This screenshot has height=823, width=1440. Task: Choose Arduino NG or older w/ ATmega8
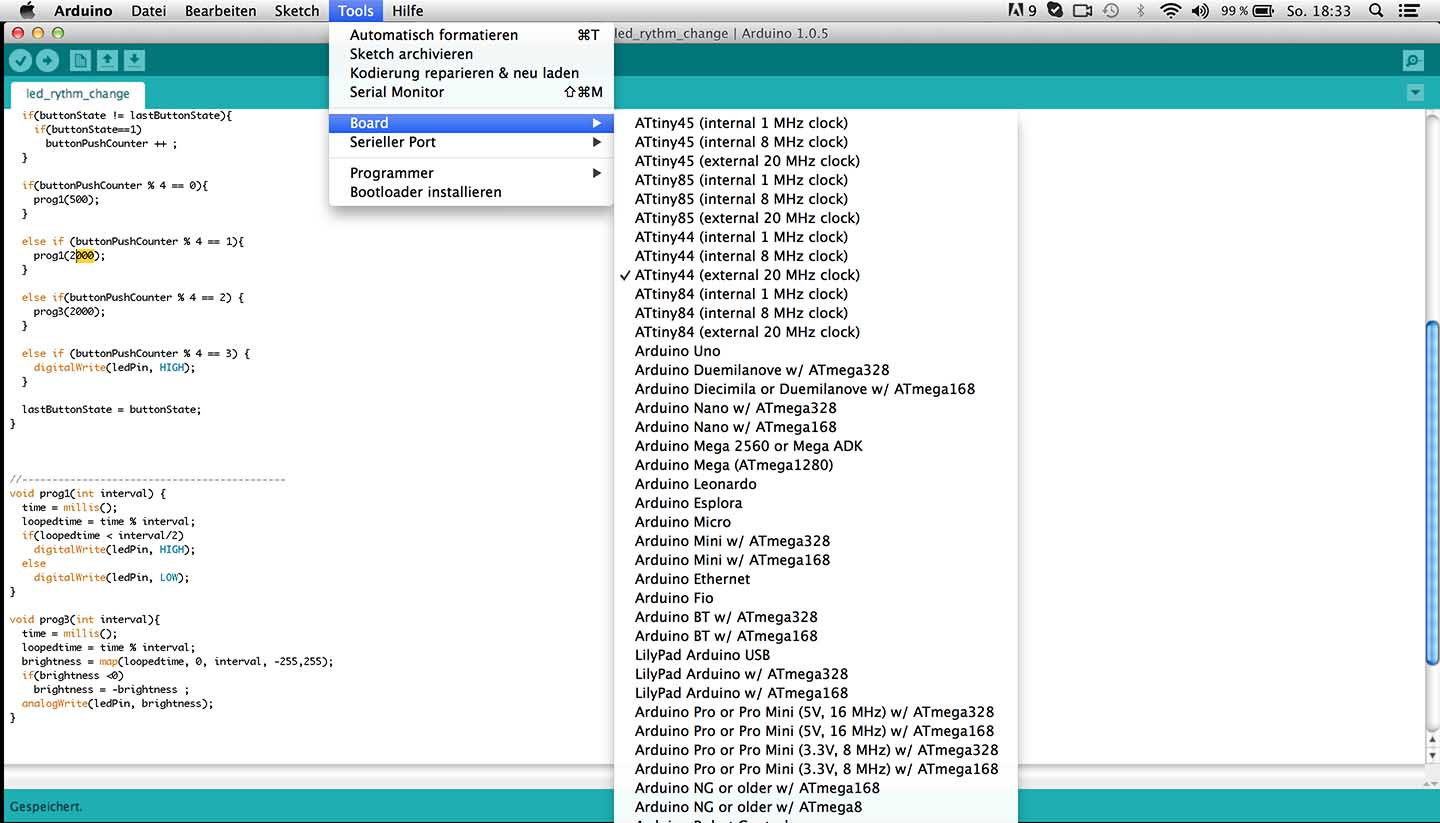816,807
